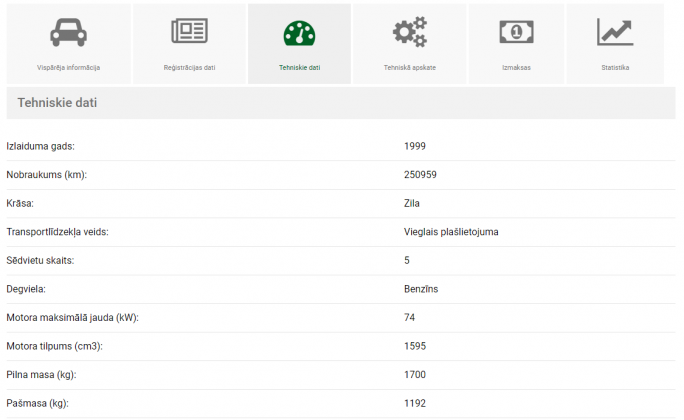Open the Izmaksas tab label

pos(516,68)
